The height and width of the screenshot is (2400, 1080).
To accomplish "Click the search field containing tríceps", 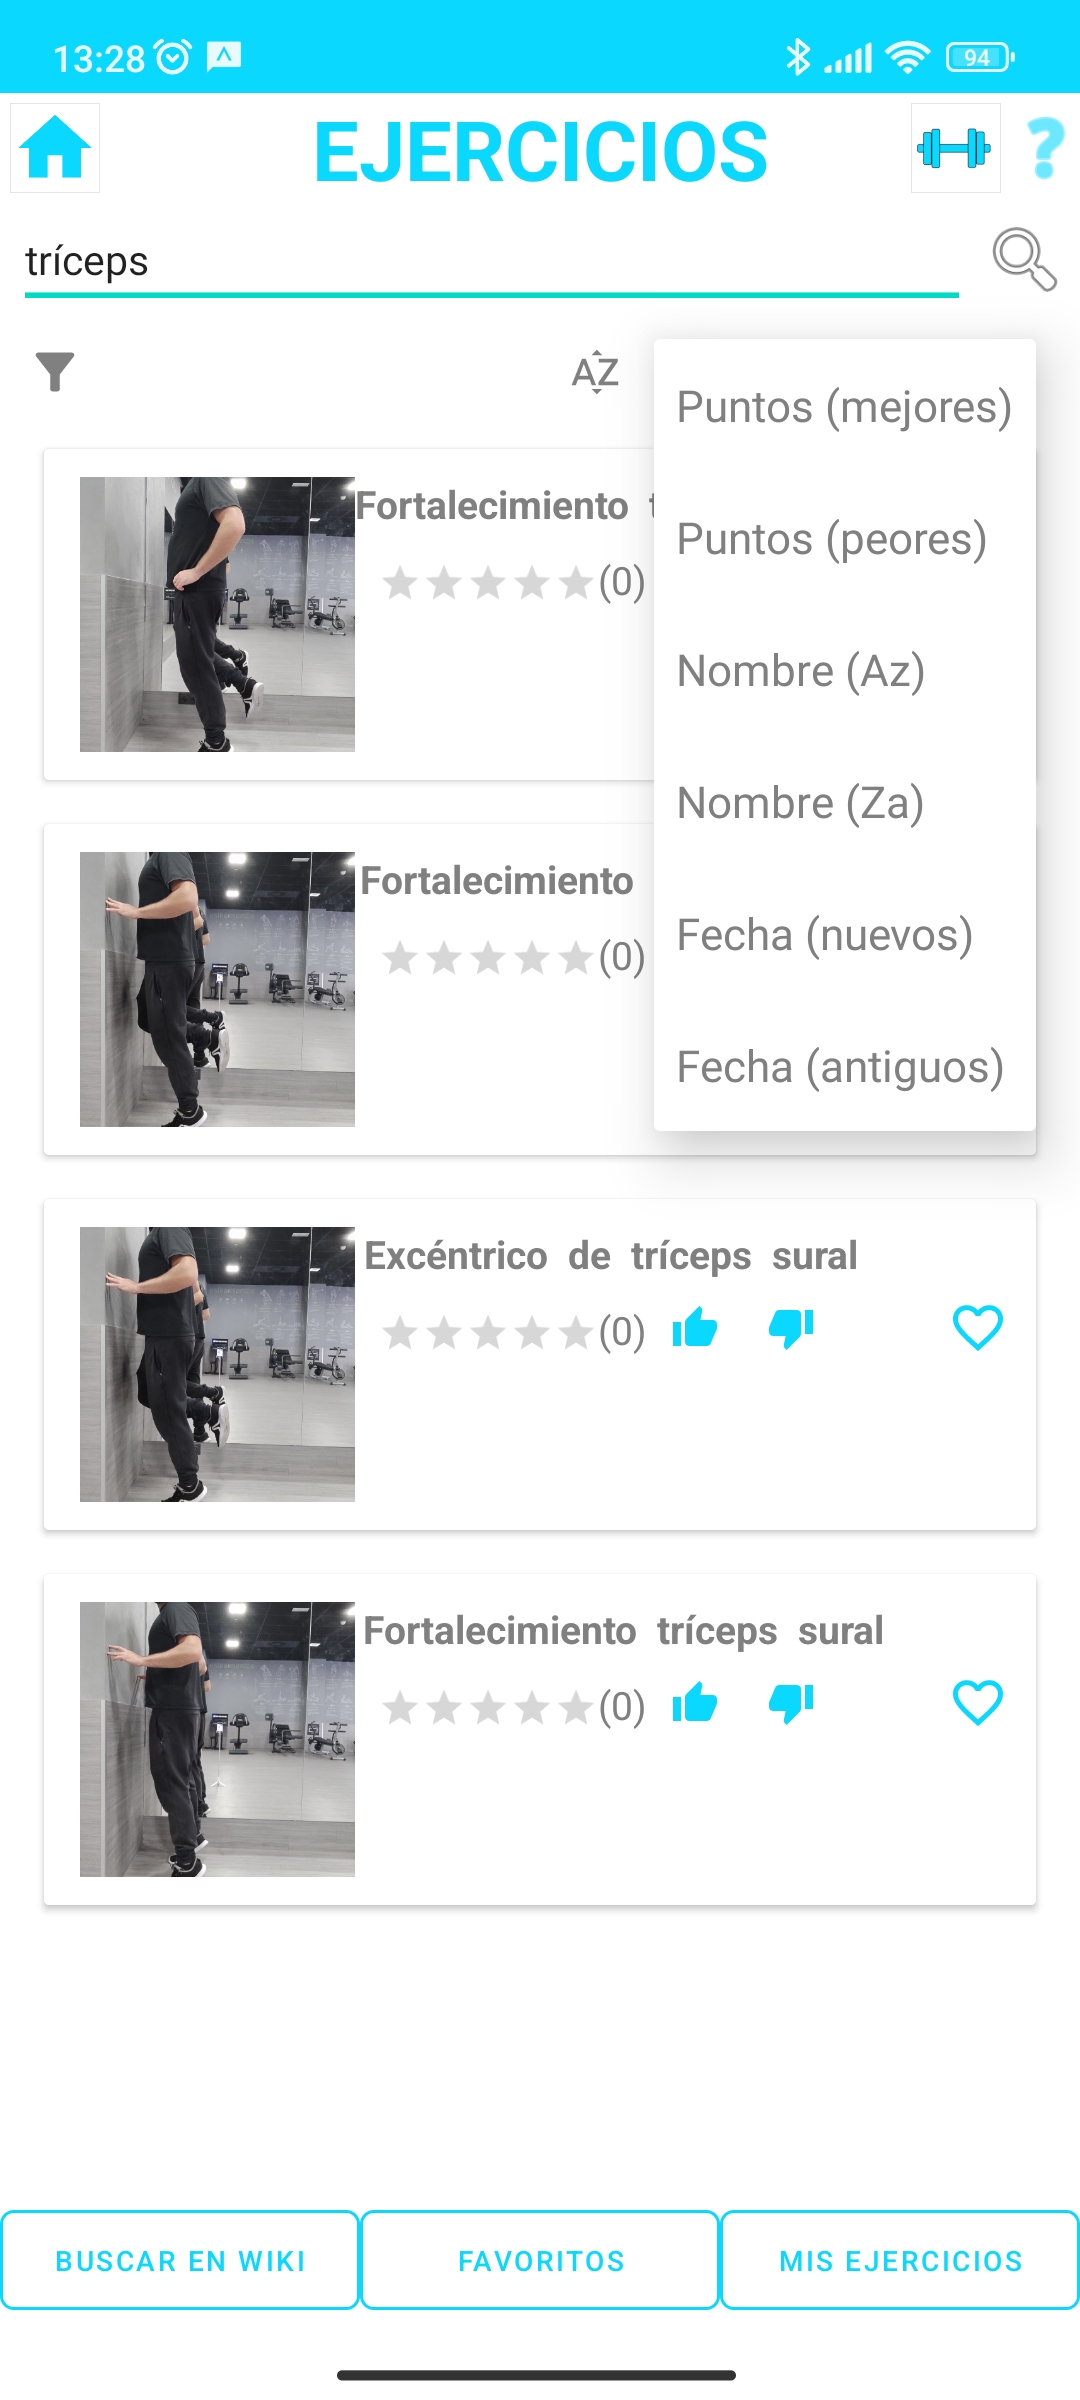I will (x=490, y=262).
